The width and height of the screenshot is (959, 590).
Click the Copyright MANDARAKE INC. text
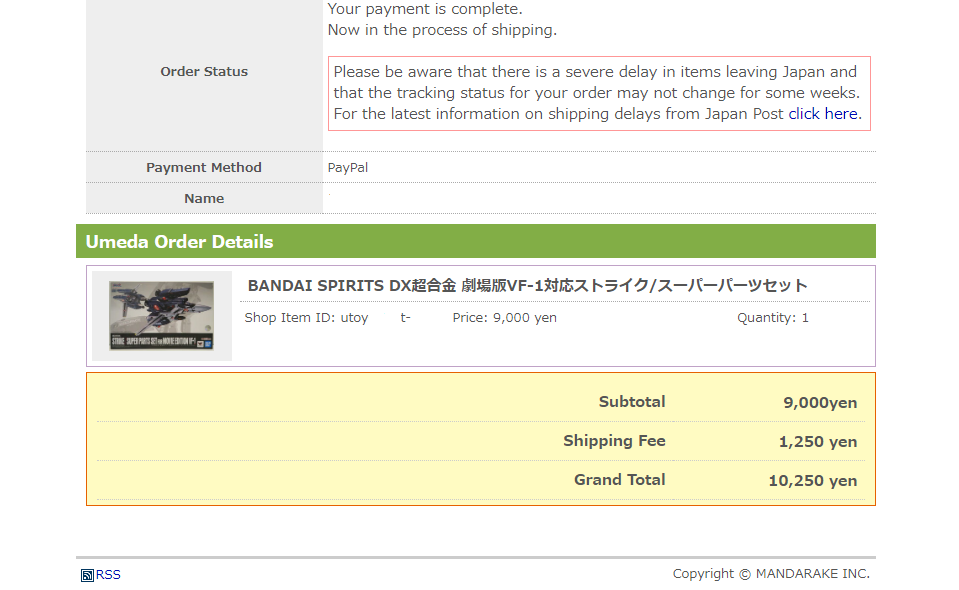pos(771,573)
